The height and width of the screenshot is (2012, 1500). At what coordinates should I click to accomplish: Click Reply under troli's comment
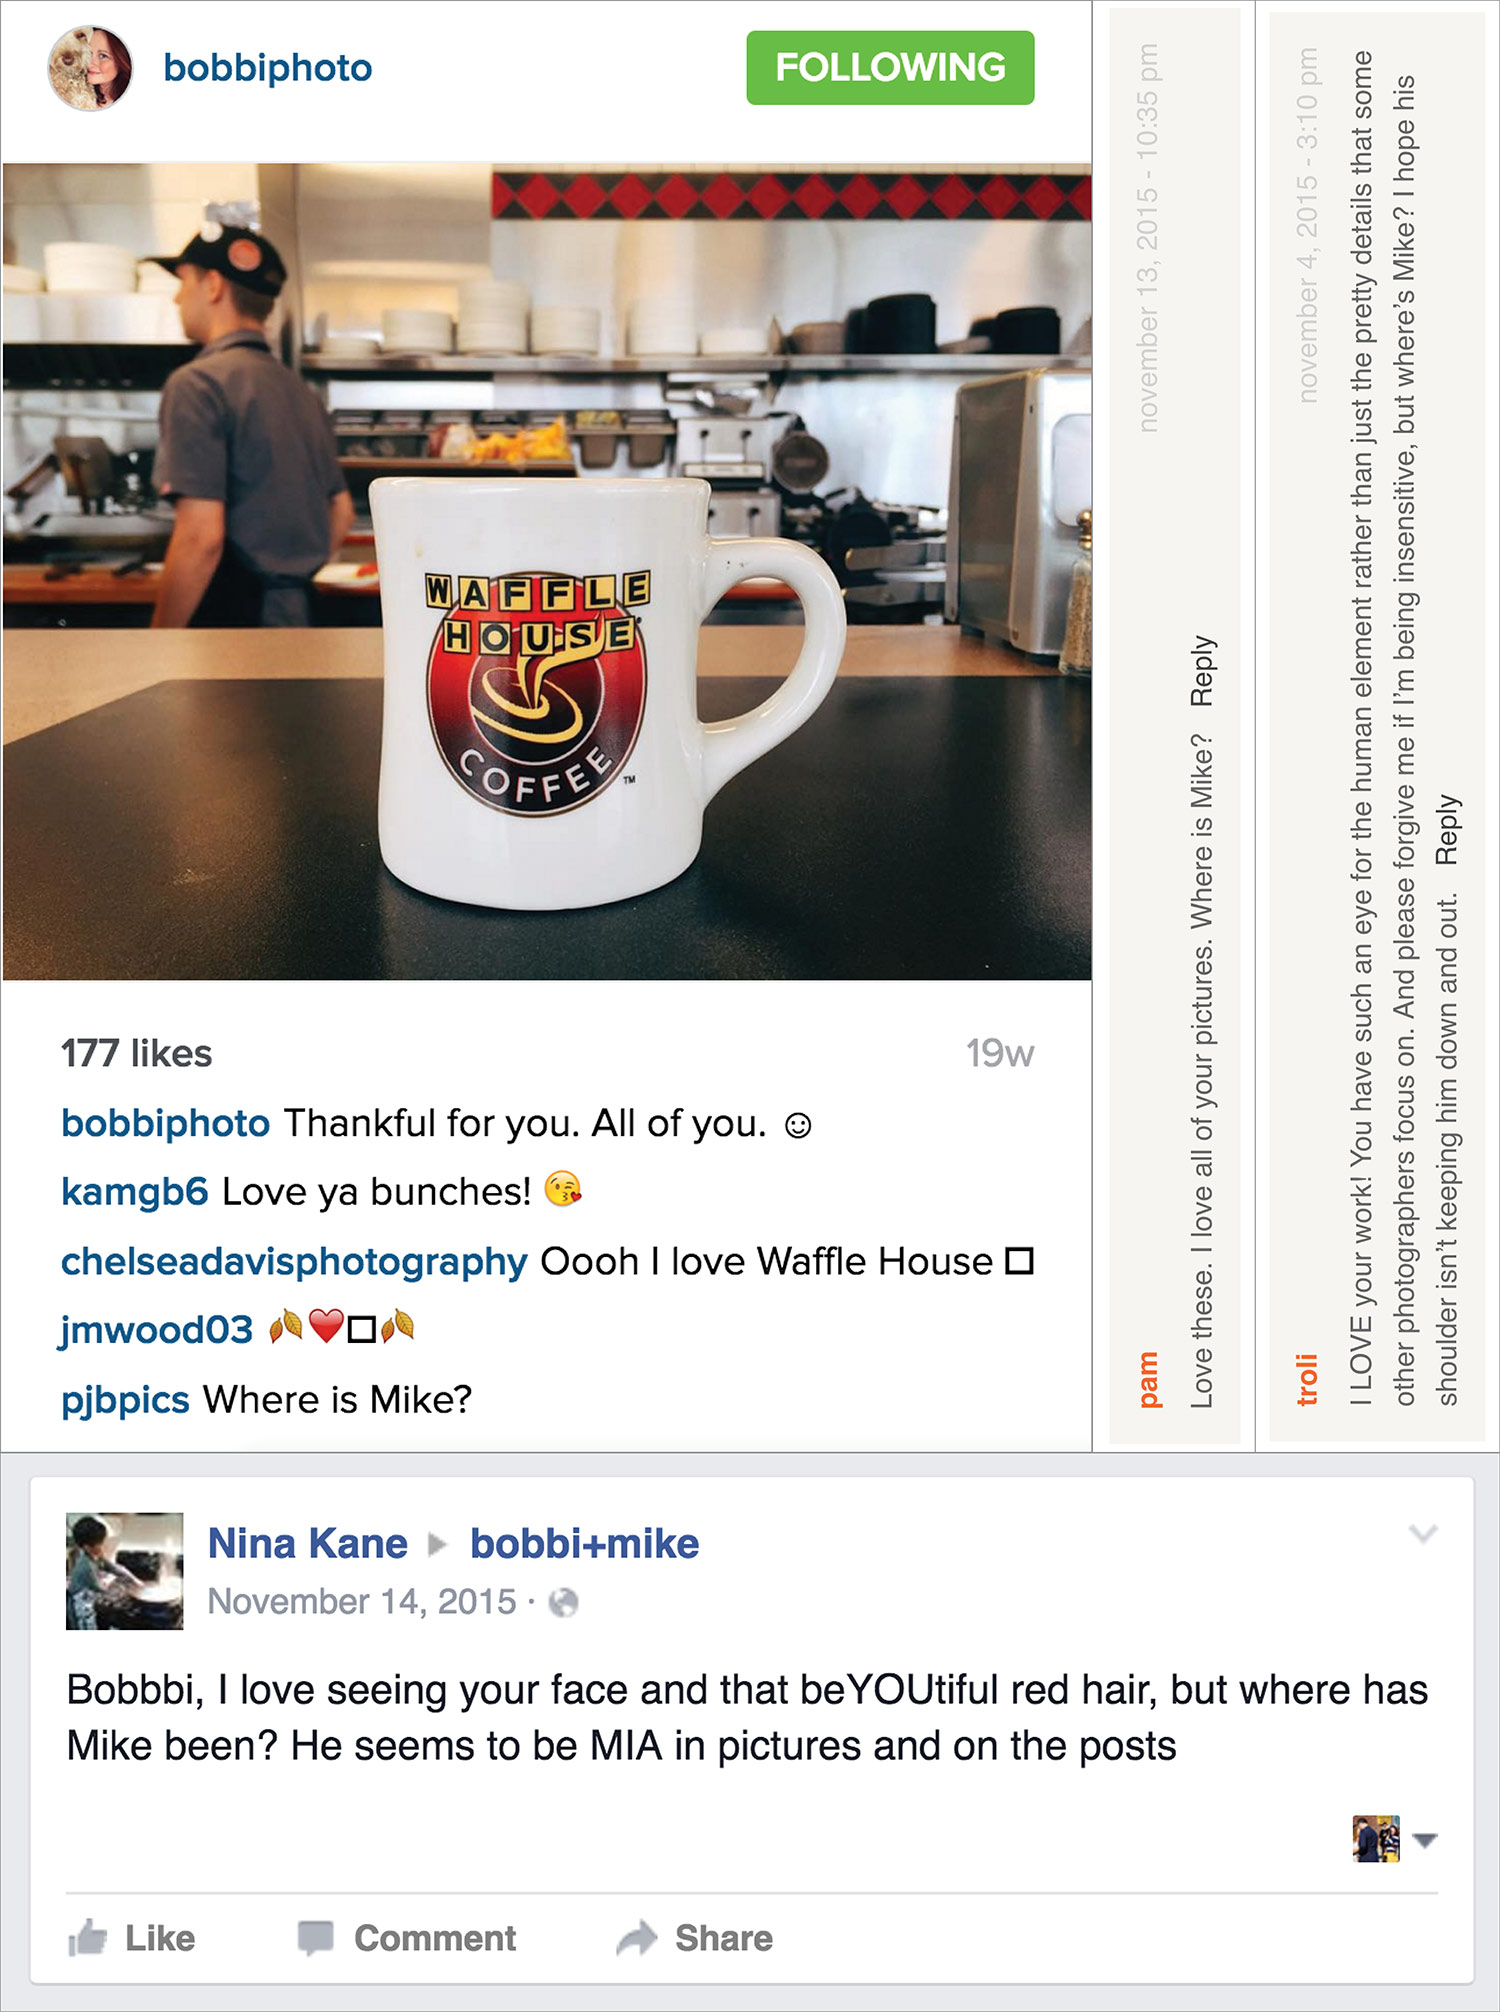pyautogui.click(x=1447, y=830)
